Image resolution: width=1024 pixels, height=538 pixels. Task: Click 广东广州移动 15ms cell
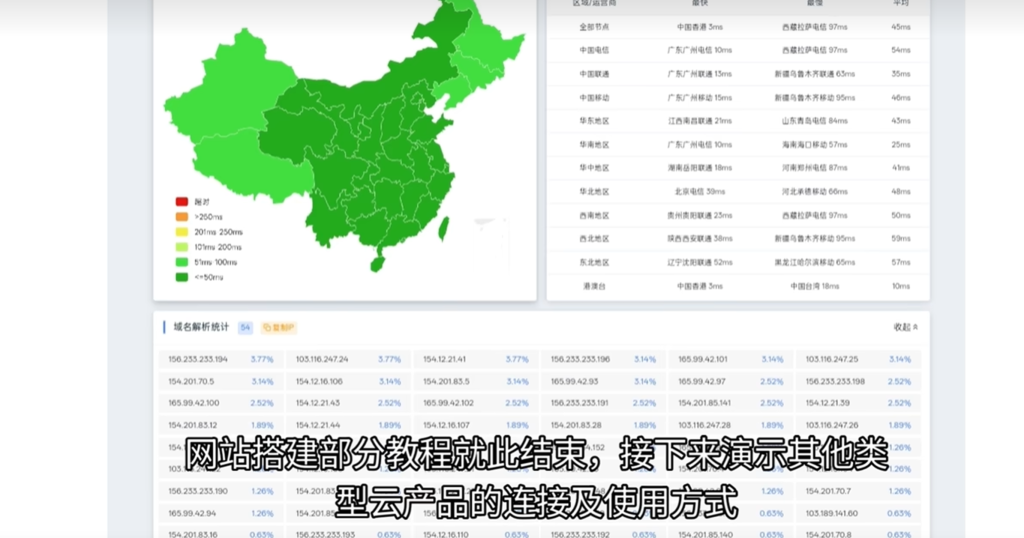pyautogui.click(x=699, y=97)
